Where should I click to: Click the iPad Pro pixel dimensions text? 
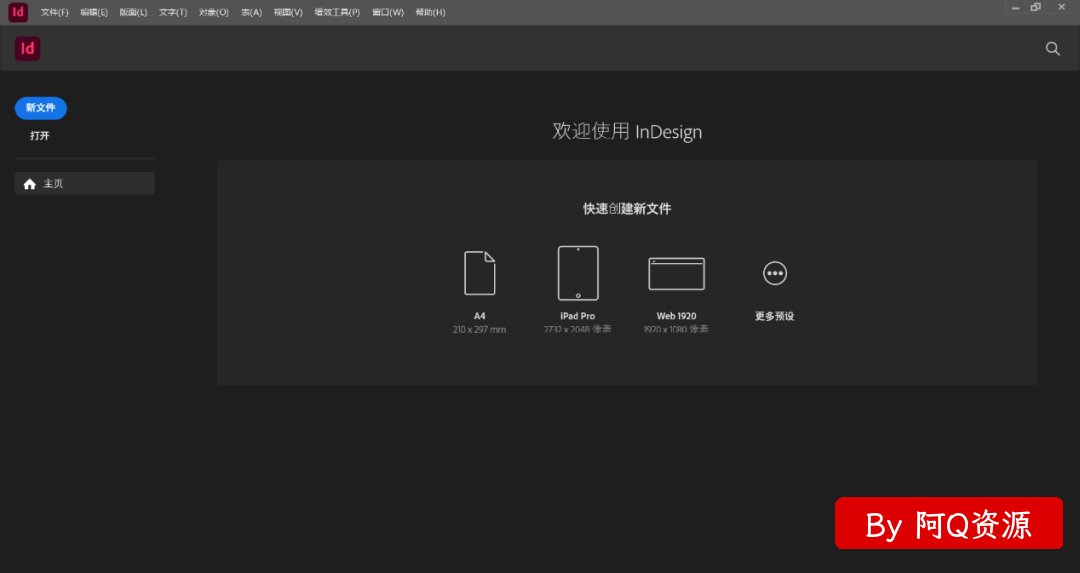(x=578, y=329)
